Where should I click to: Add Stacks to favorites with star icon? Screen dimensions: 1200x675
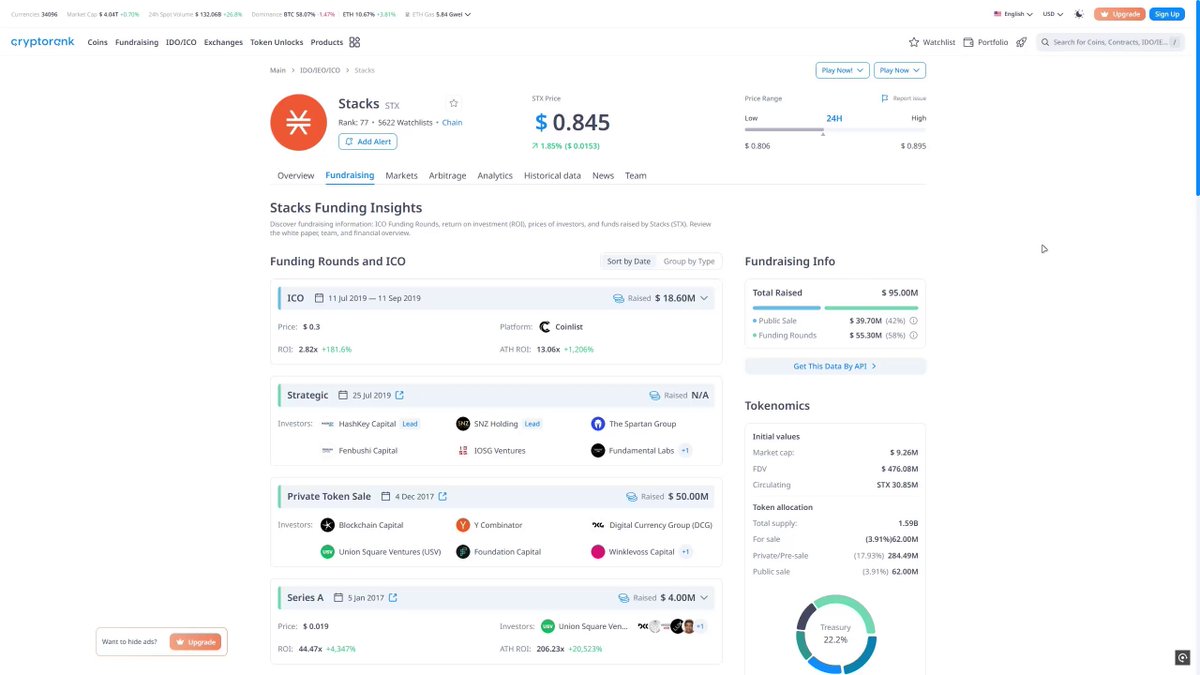453,103
